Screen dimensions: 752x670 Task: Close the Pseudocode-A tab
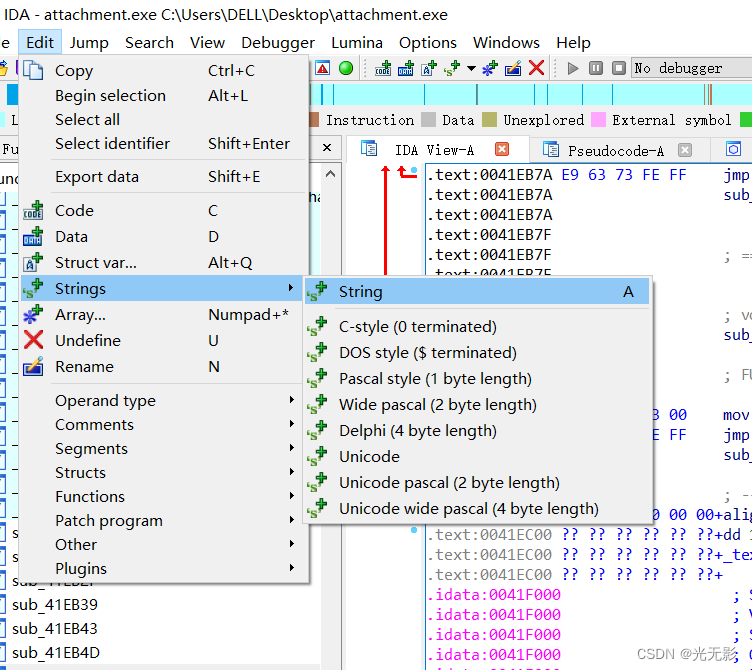[685, 150]
